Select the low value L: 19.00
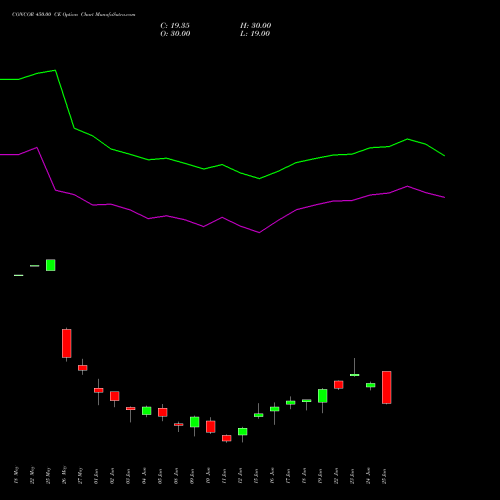The image size is (500, 500). 255,34
